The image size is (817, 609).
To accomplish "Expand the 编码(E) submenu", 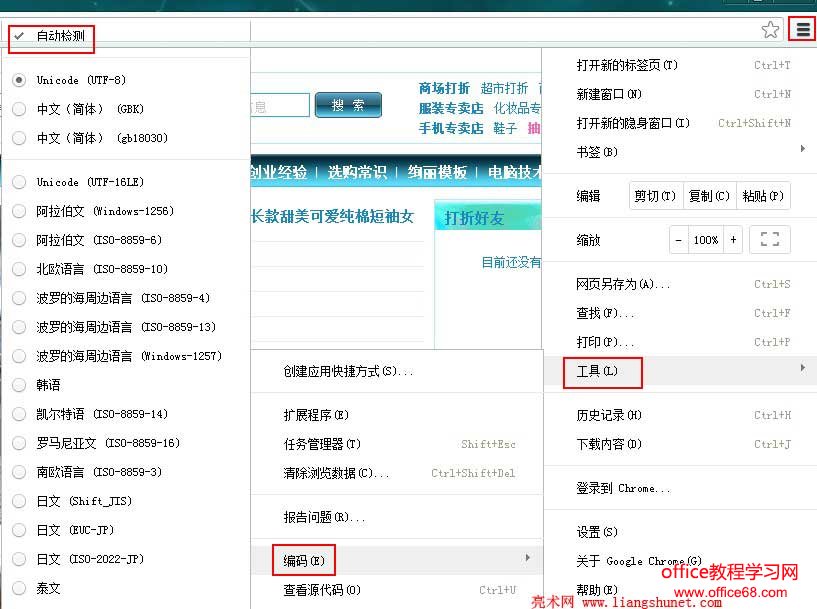I will pyautogui.click(x=303, y=560).
